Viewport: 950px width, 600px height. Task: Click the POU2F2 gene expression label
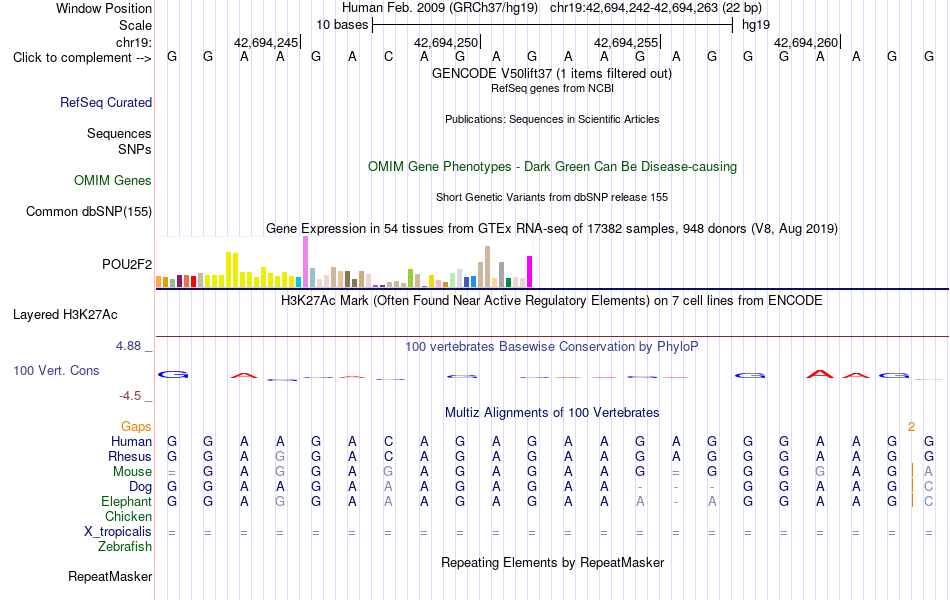point(127,264)
